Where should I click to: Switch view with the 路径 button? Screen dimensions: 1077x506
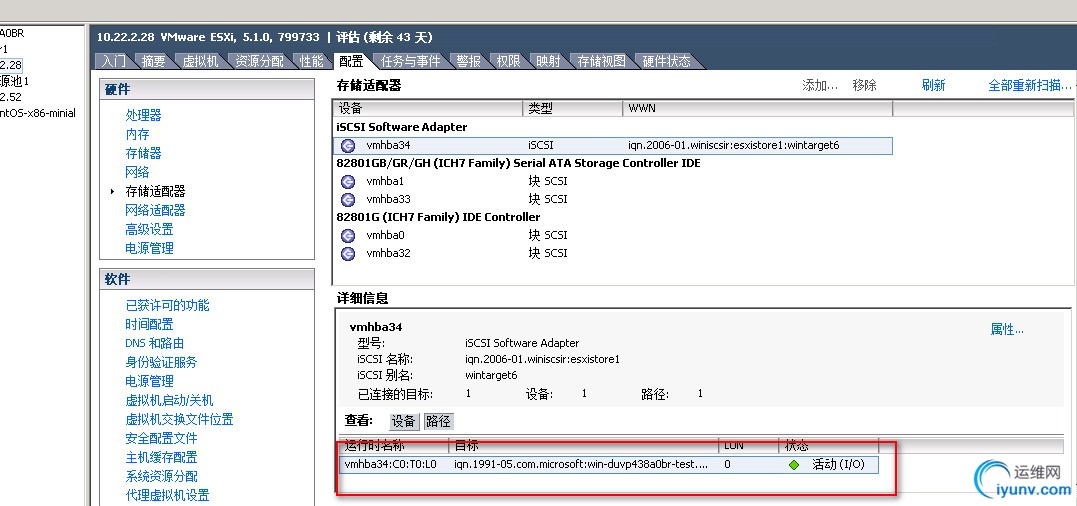[x=438, y=422]
